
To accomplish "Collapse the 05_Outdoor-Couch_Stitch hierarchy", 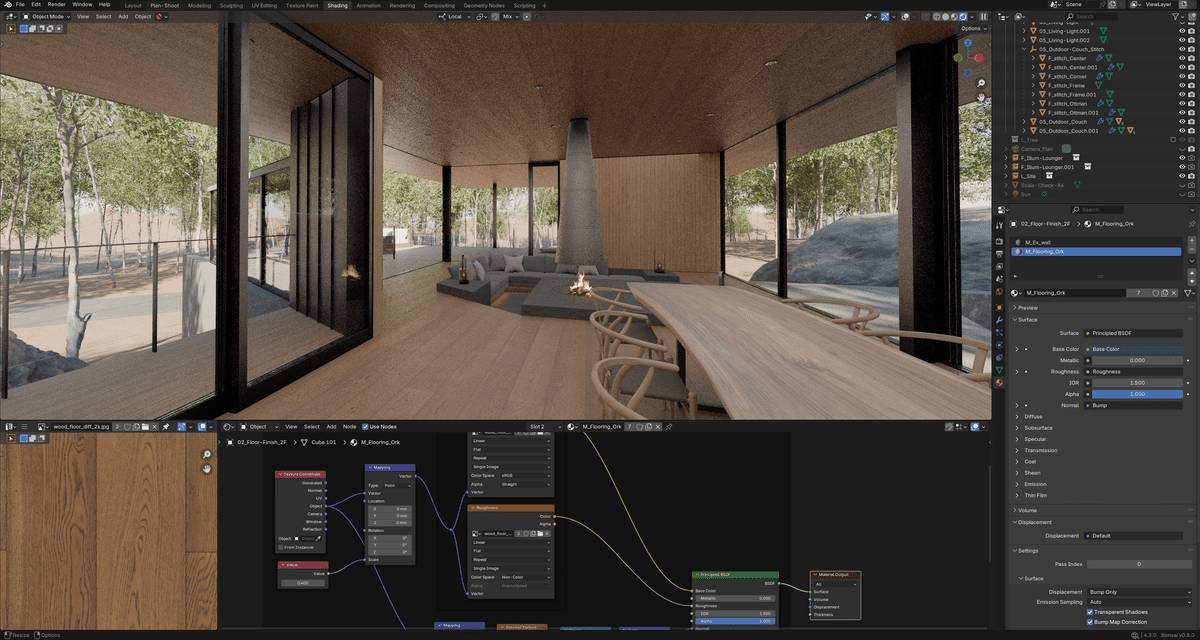I will (1024, 49).
